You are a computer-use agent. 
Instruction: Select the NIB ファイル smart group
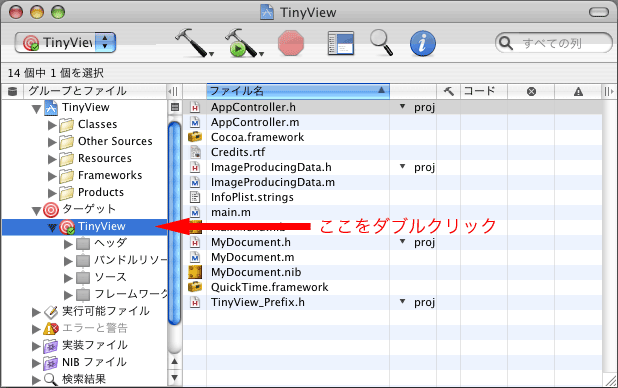tap(94, 362)
